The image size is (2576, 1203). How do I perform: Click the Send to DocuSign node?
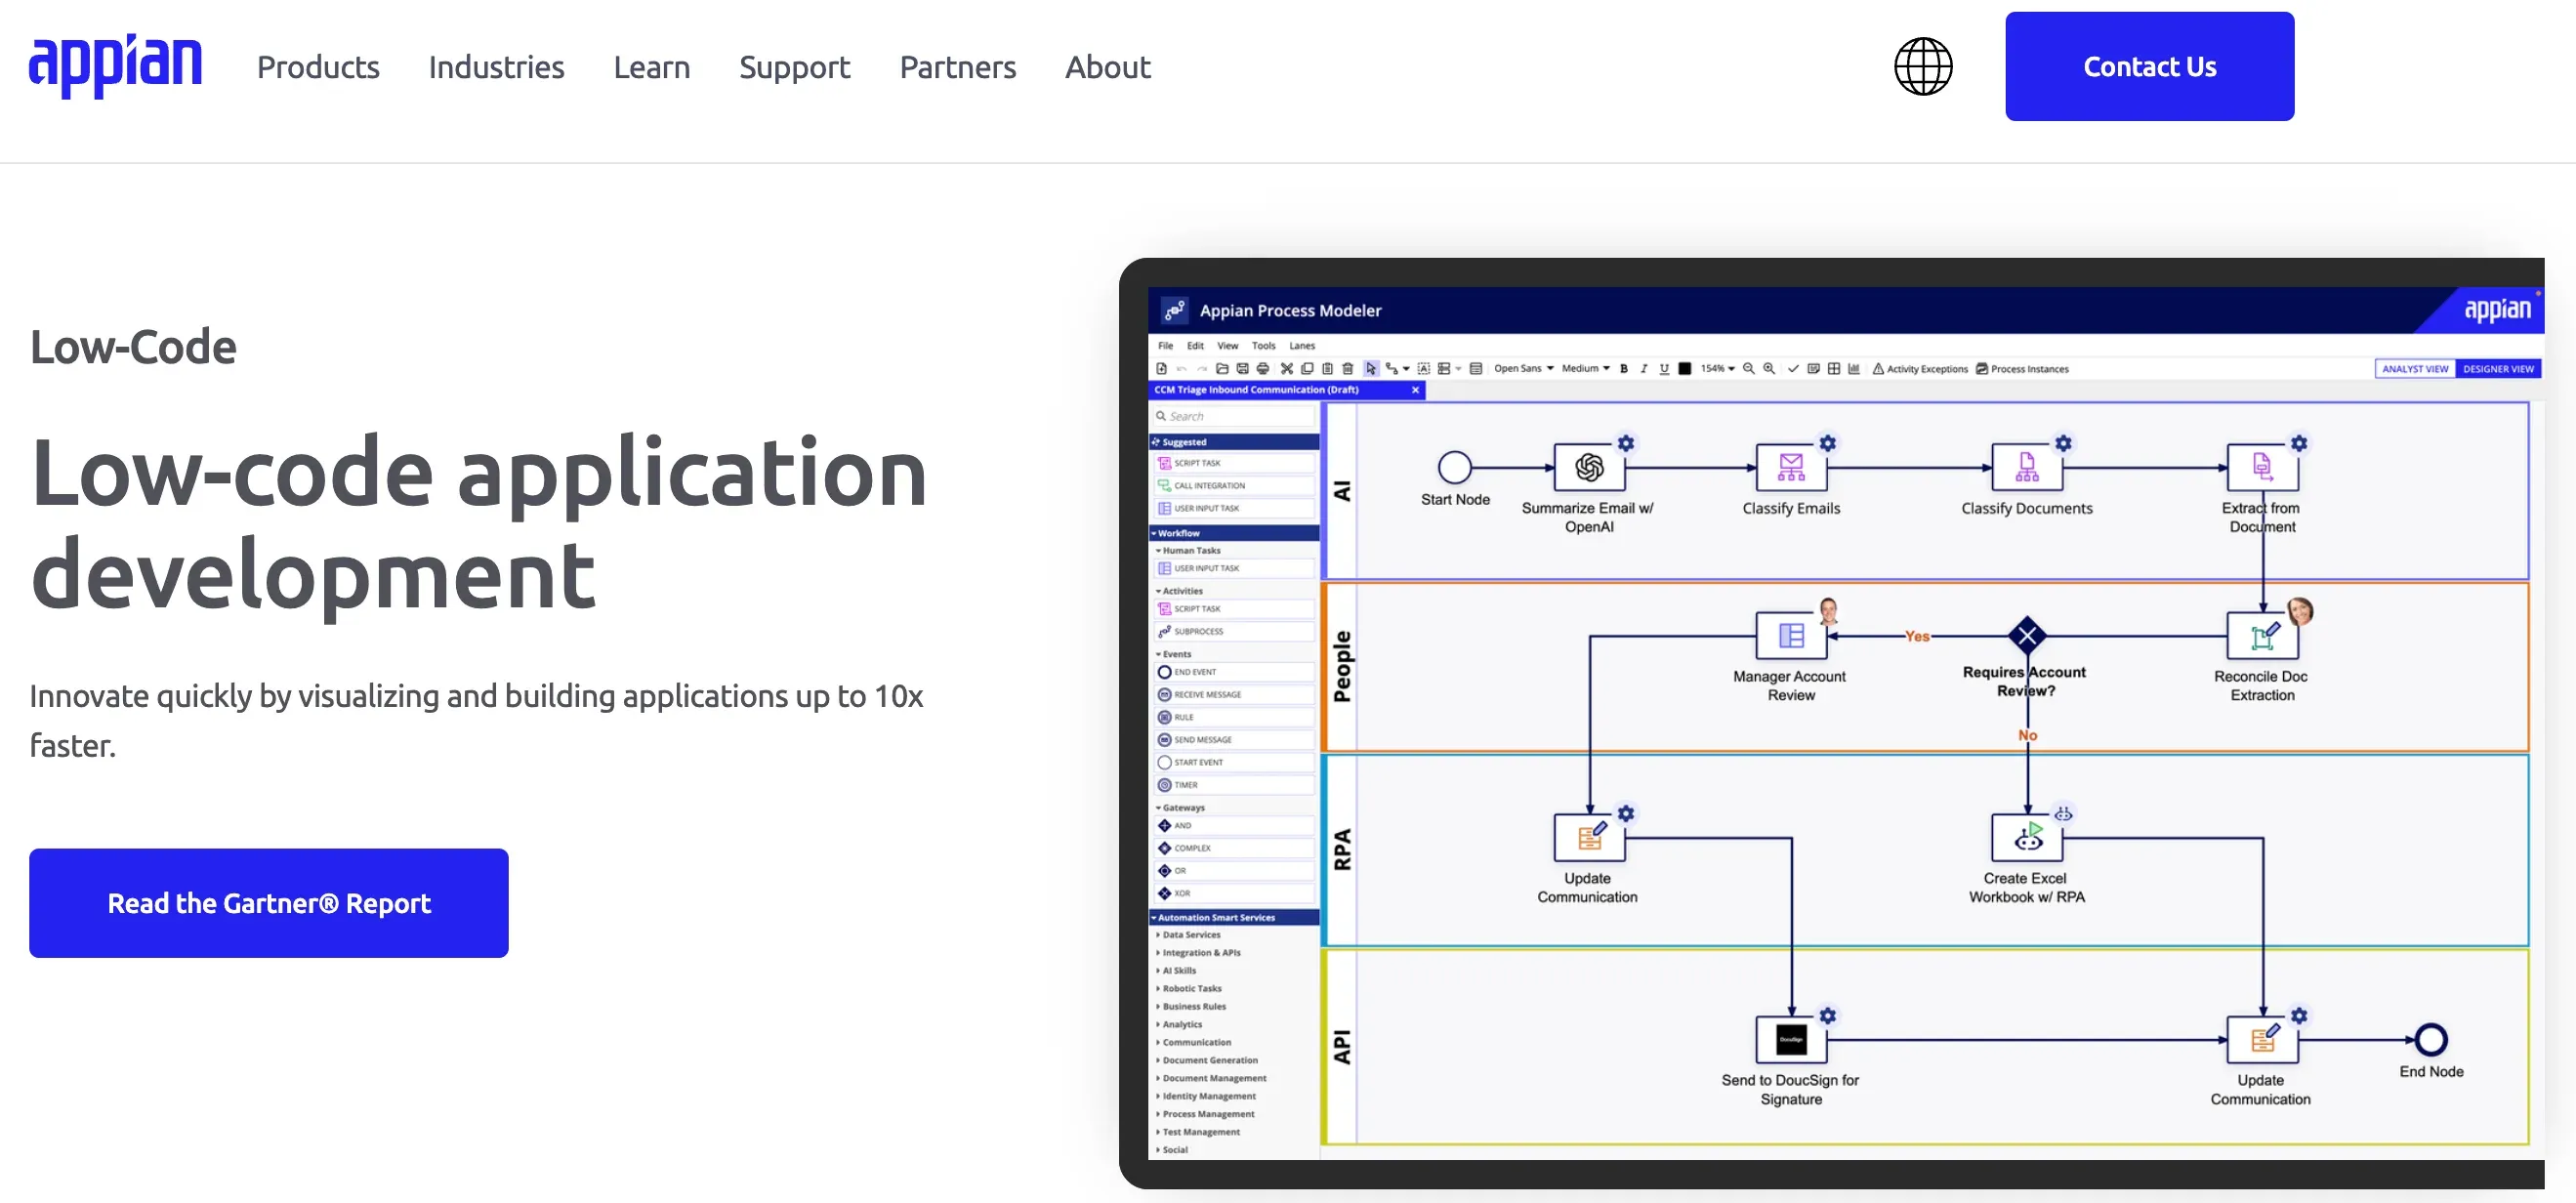(x=1791, y=1040)
